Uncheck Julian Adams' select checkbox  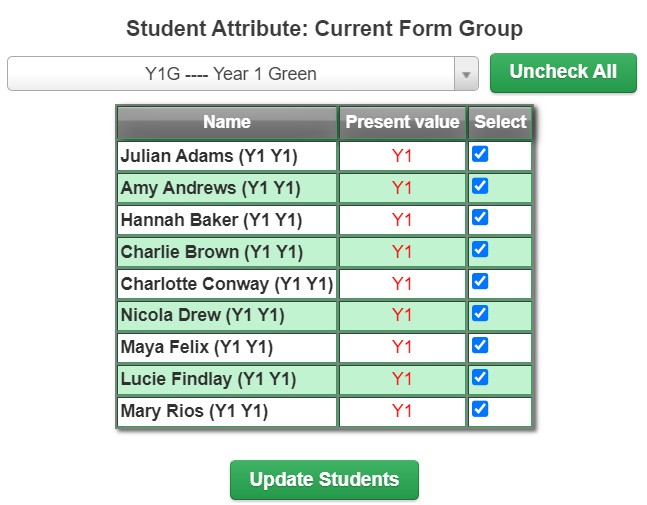(x=480, y=154)
